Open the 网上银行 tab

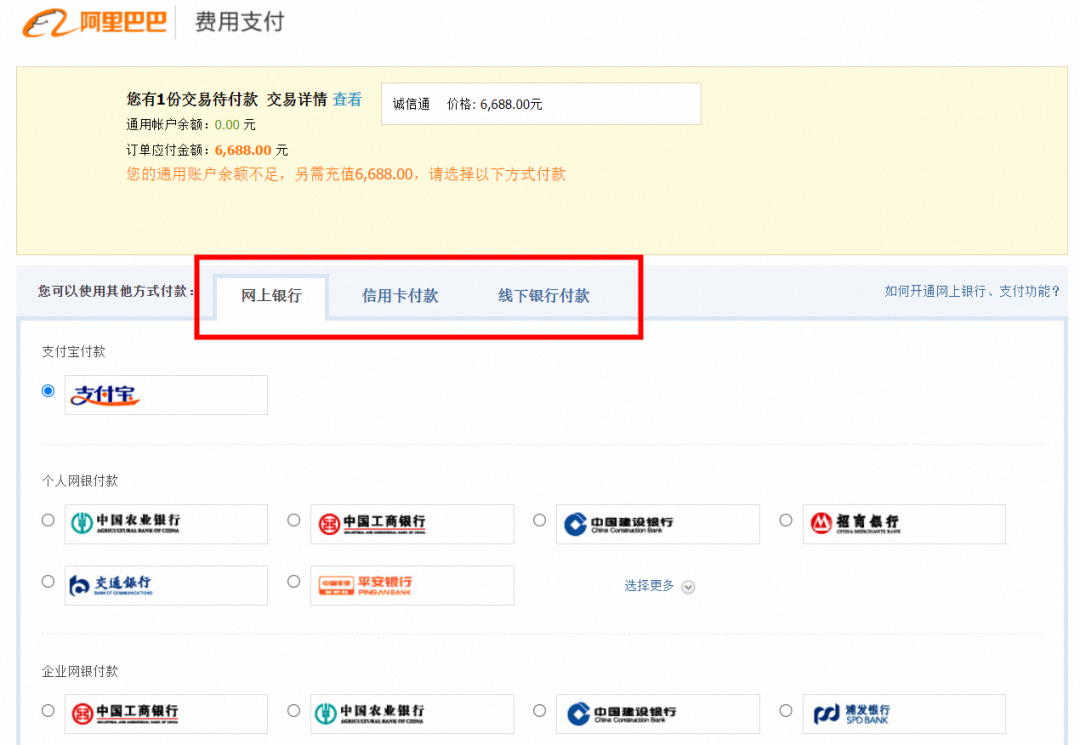(x=271, y=296)
